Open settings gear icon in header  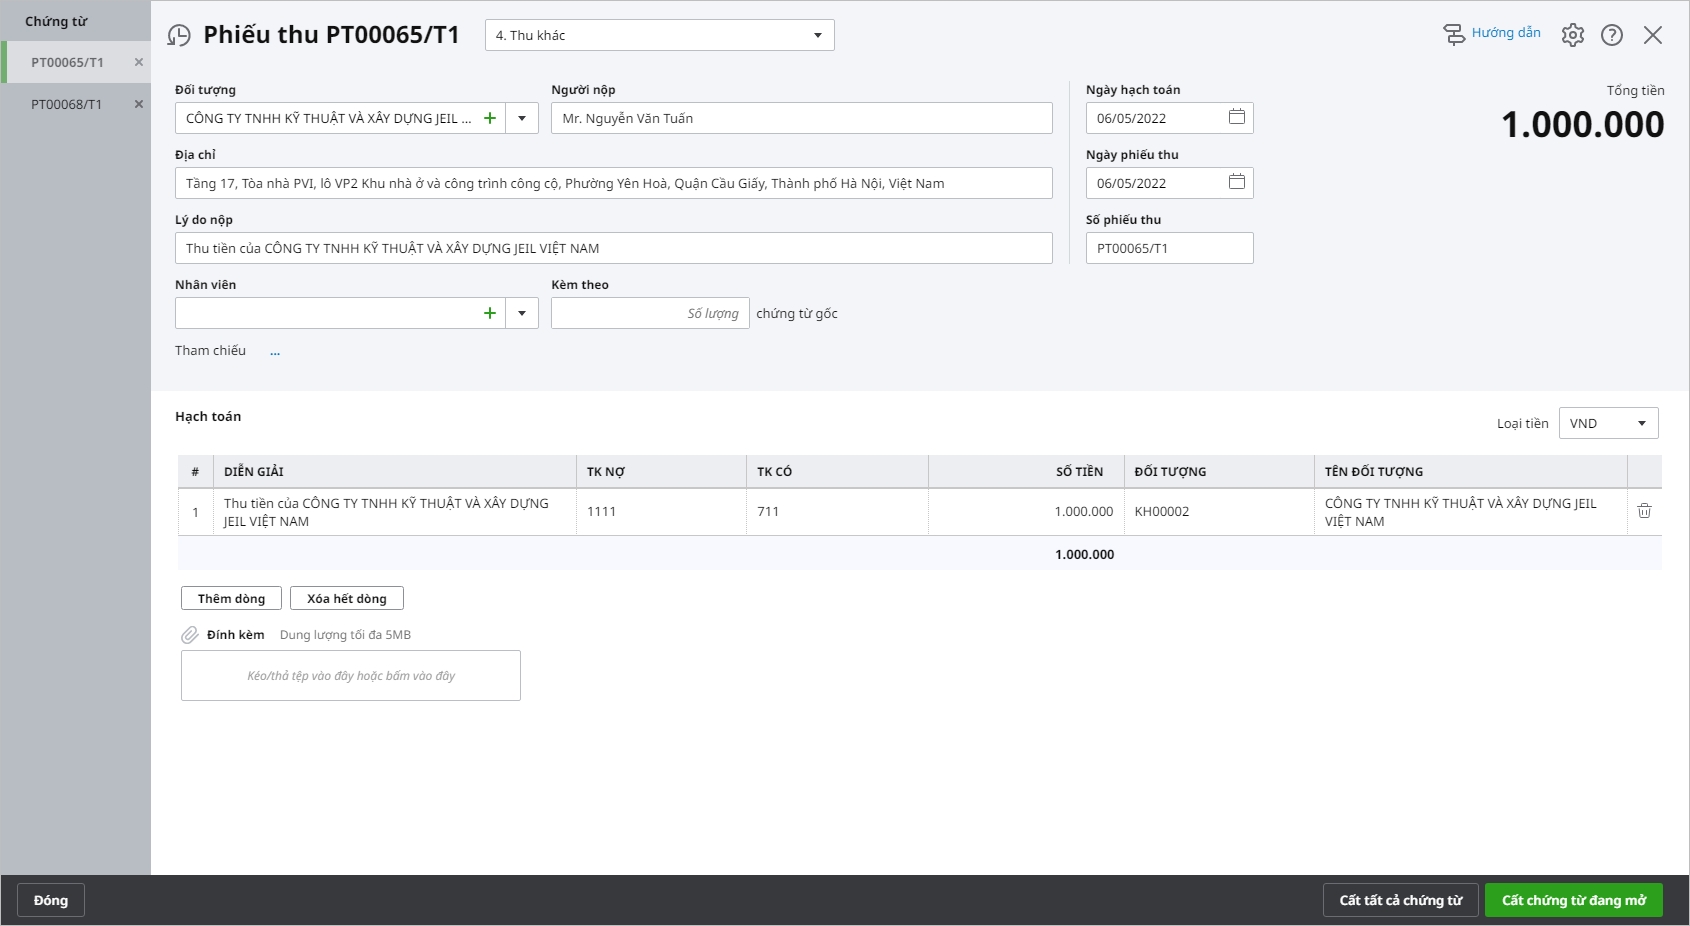(x=1572, y=35)
